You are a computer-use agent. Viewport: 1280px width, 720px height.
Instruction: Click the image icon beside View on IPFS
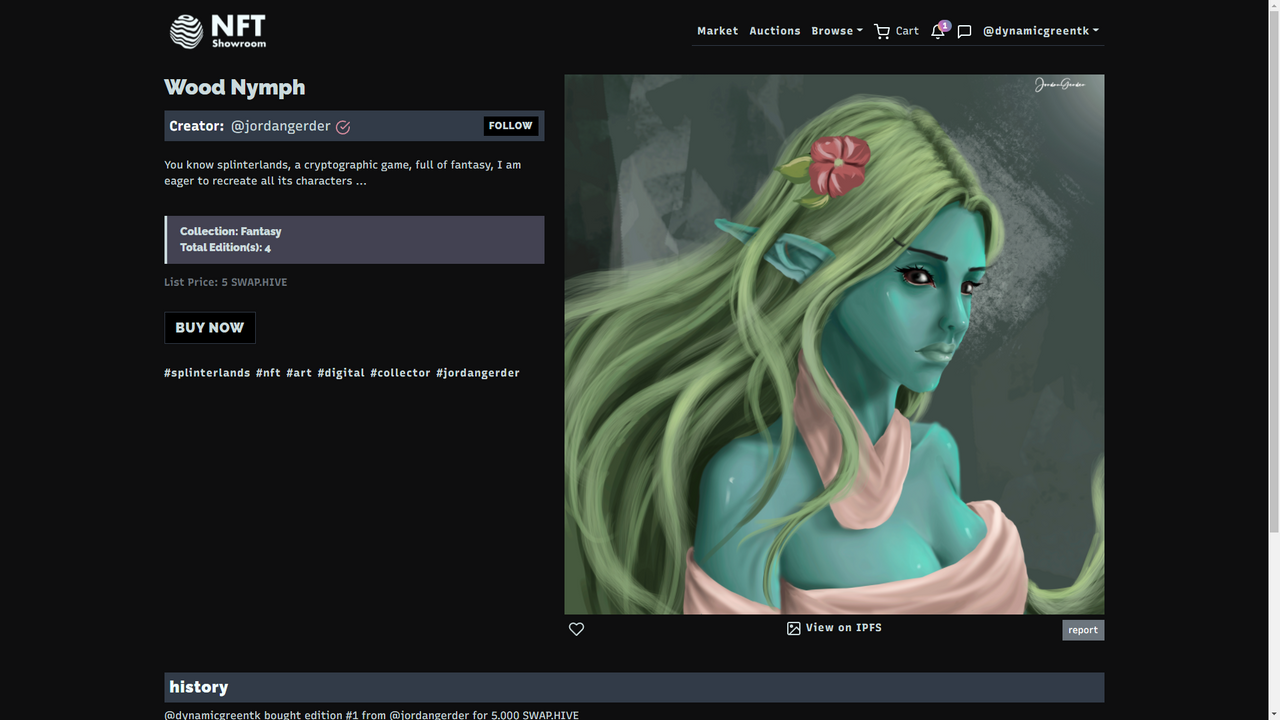pos(793,628)
